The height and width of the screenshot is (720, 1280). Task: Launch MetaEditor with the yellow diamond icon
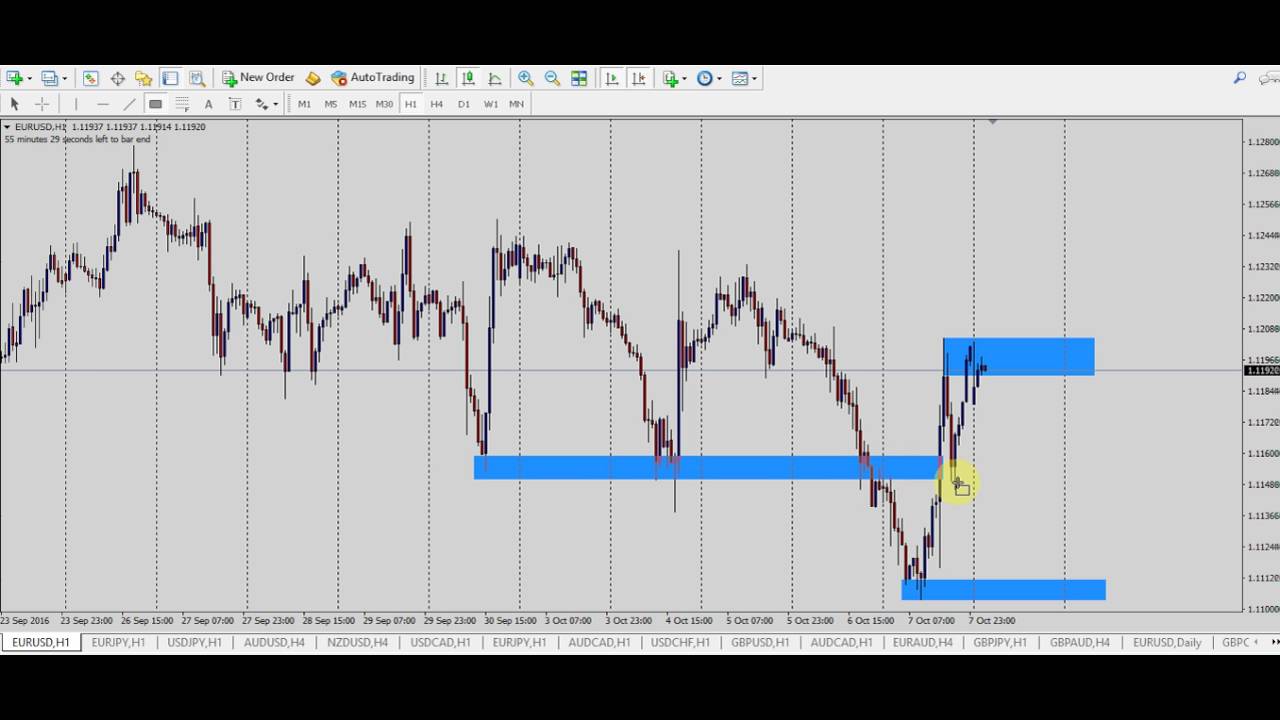(x=313, y=78)
